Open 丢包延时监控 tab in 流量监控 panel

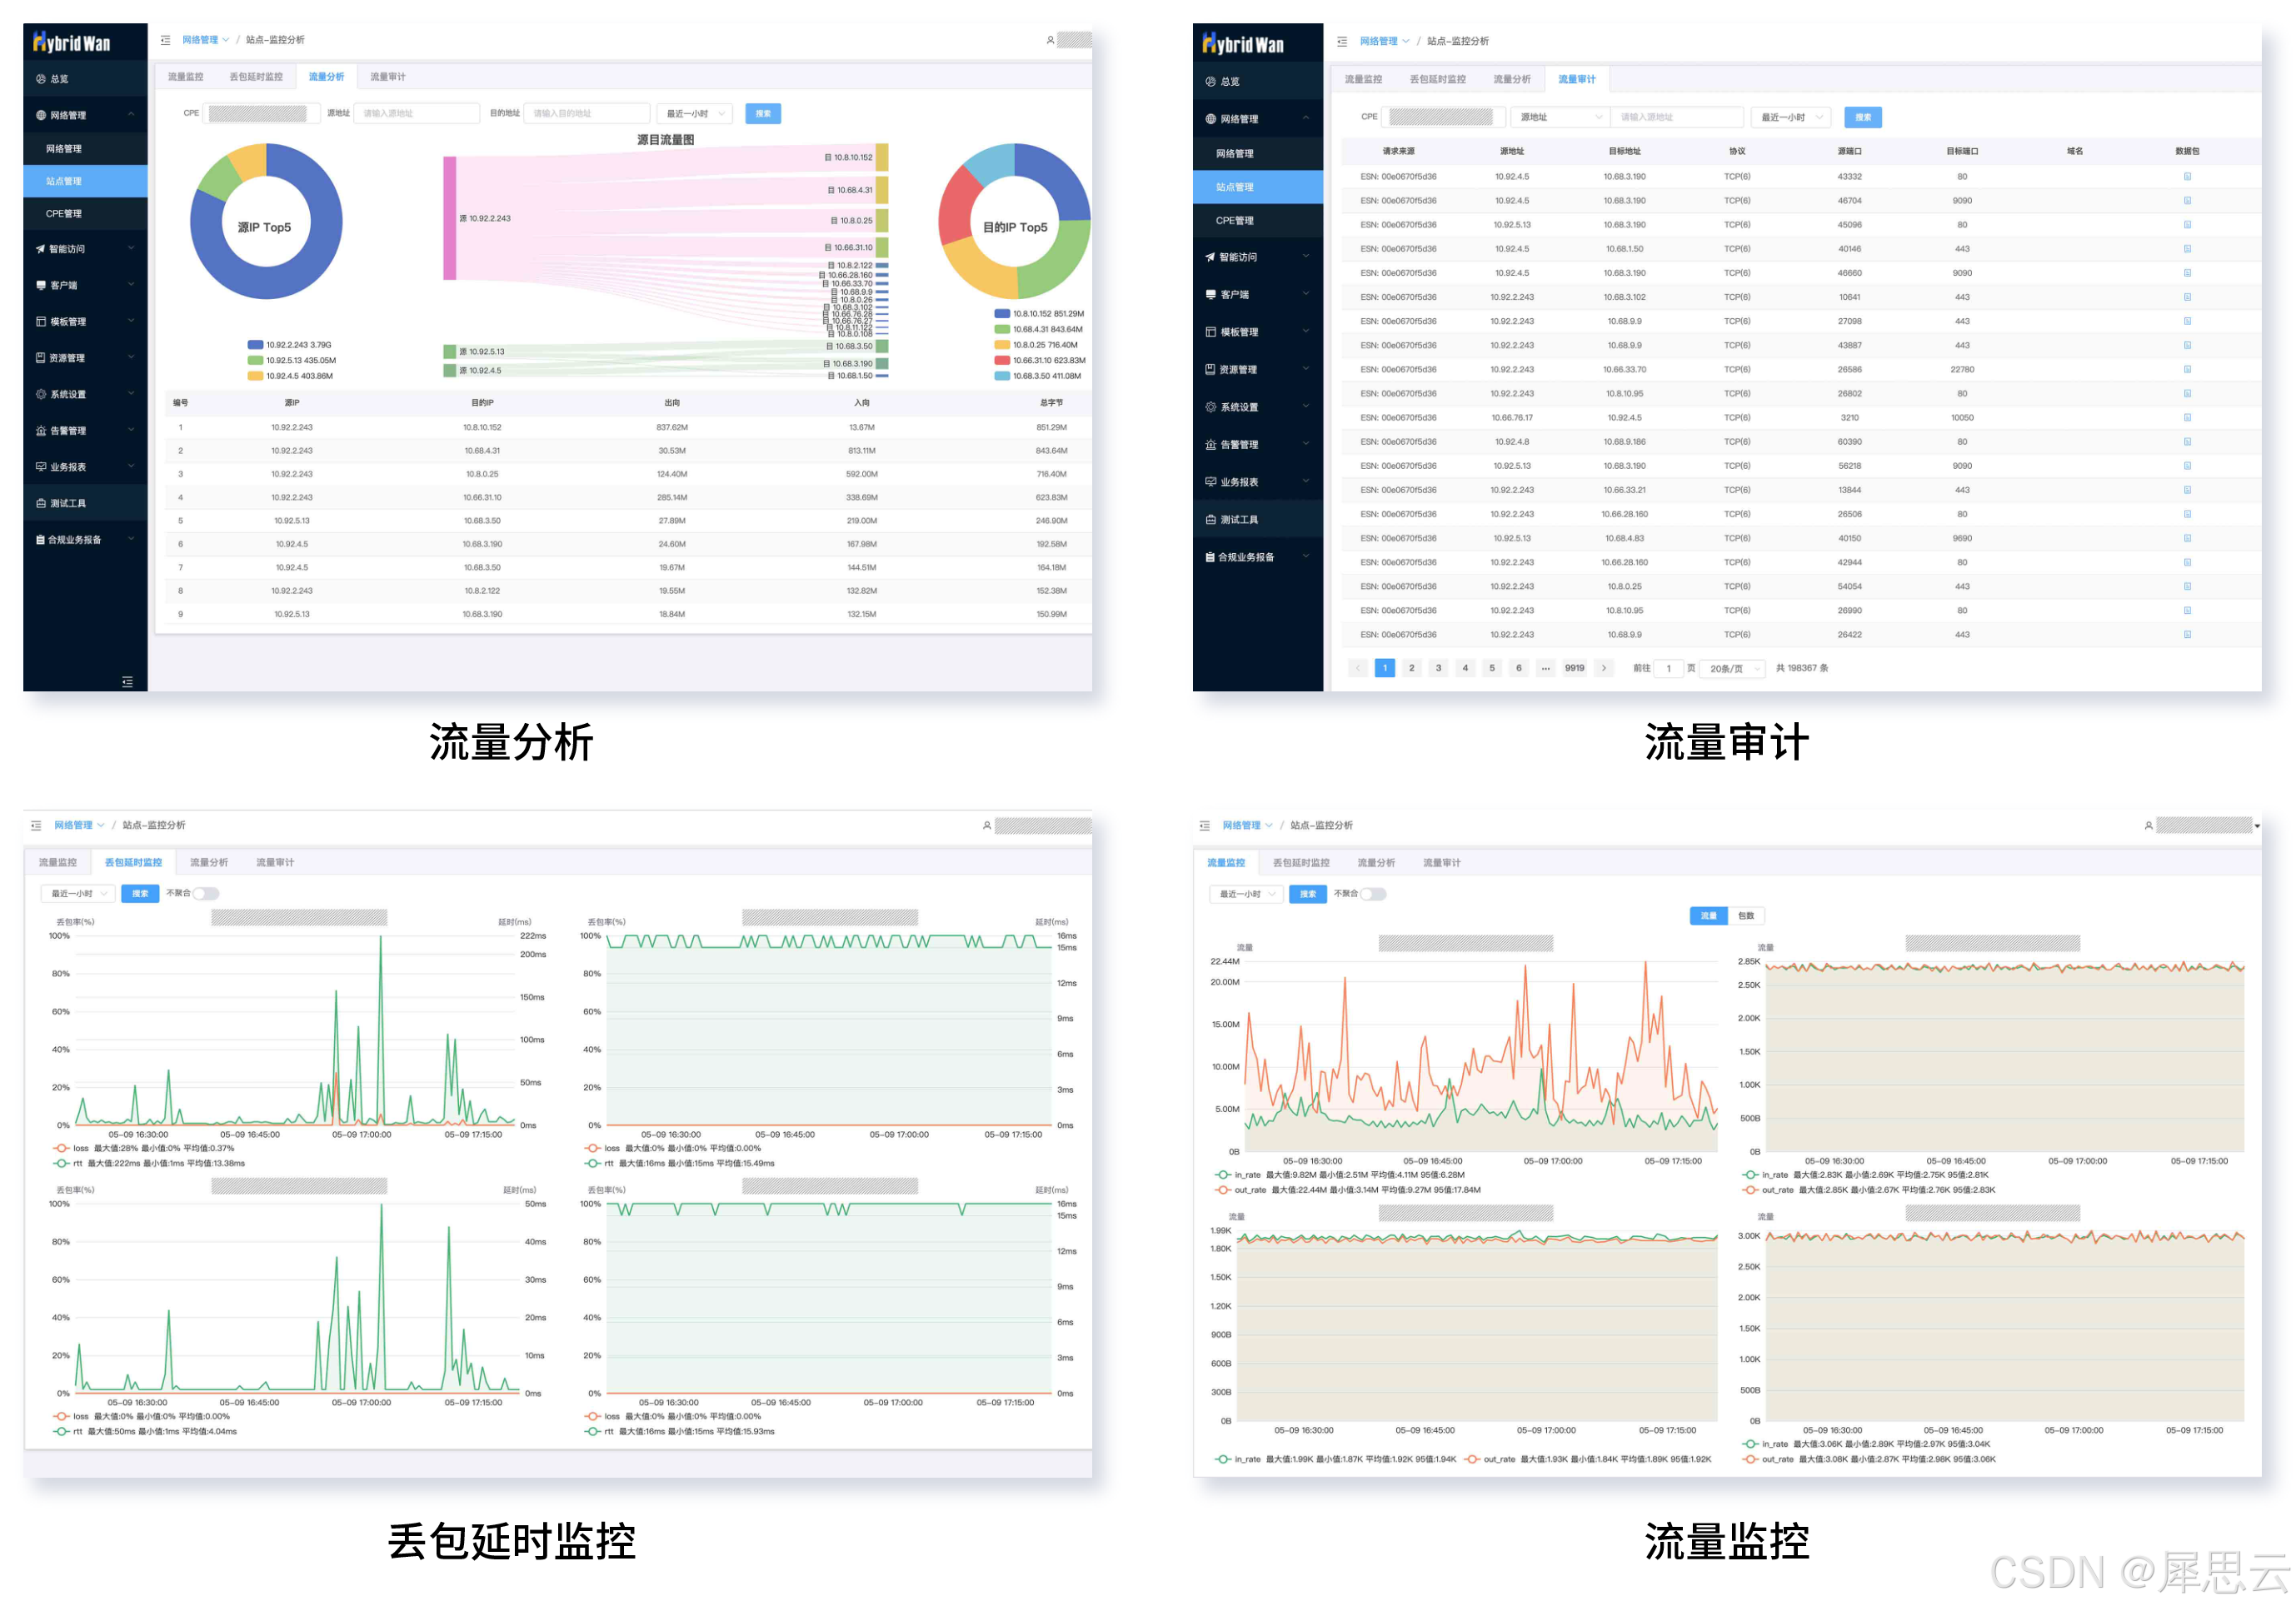[1300, 862]
